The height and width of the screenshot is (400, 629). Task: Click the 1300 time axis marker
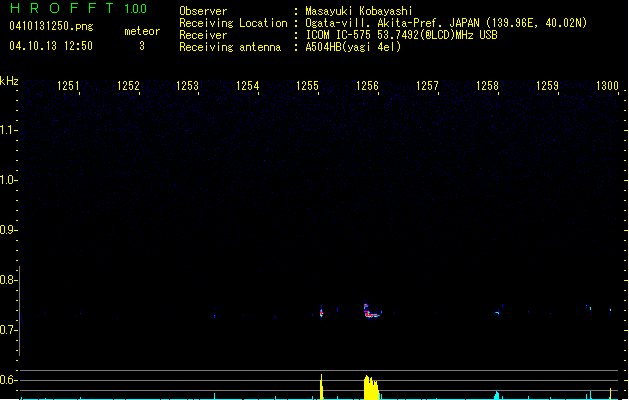(x=607, y=86)
